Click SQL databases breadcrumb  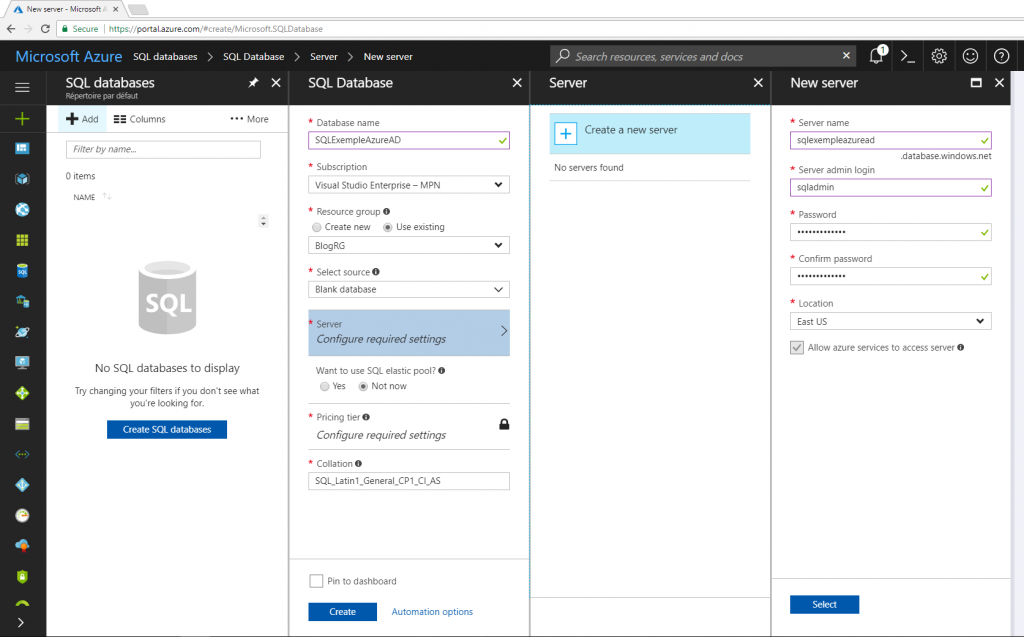[x=165, y=57]
